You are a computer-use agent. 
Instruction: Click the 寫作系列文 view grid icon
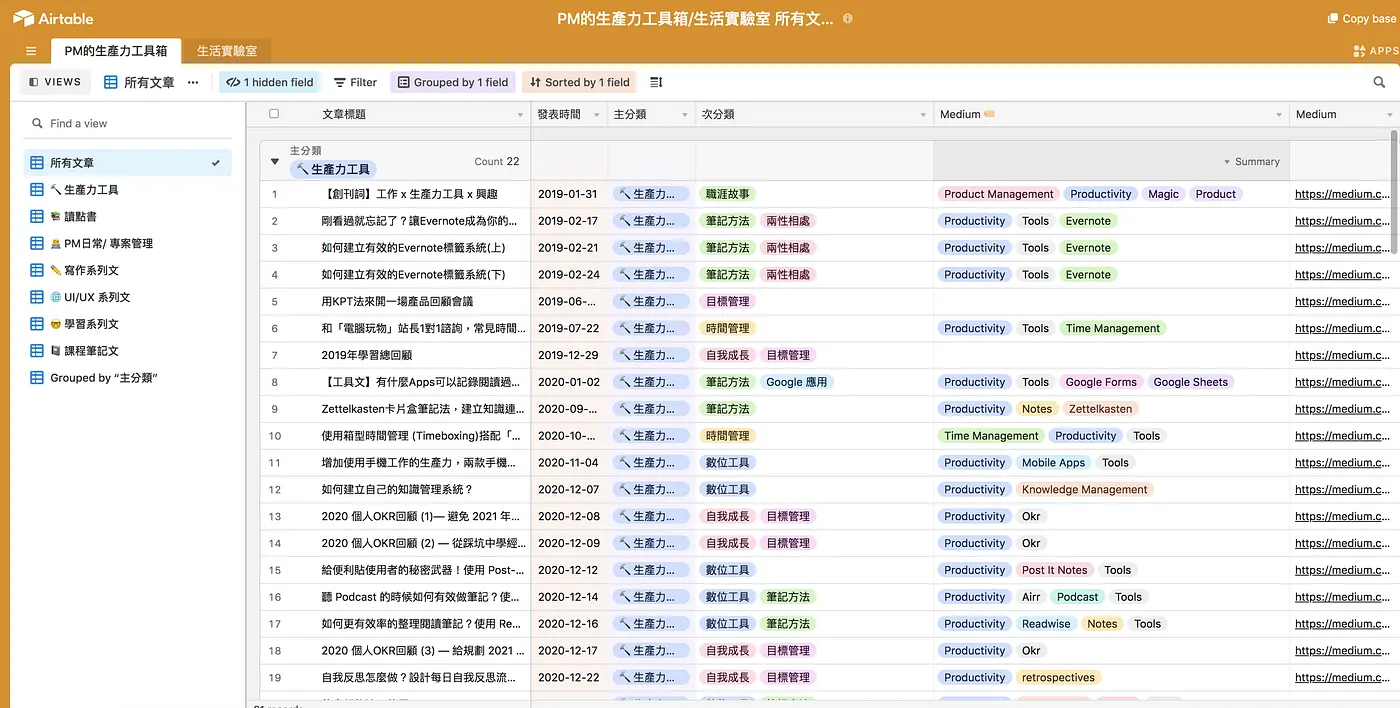37,270
